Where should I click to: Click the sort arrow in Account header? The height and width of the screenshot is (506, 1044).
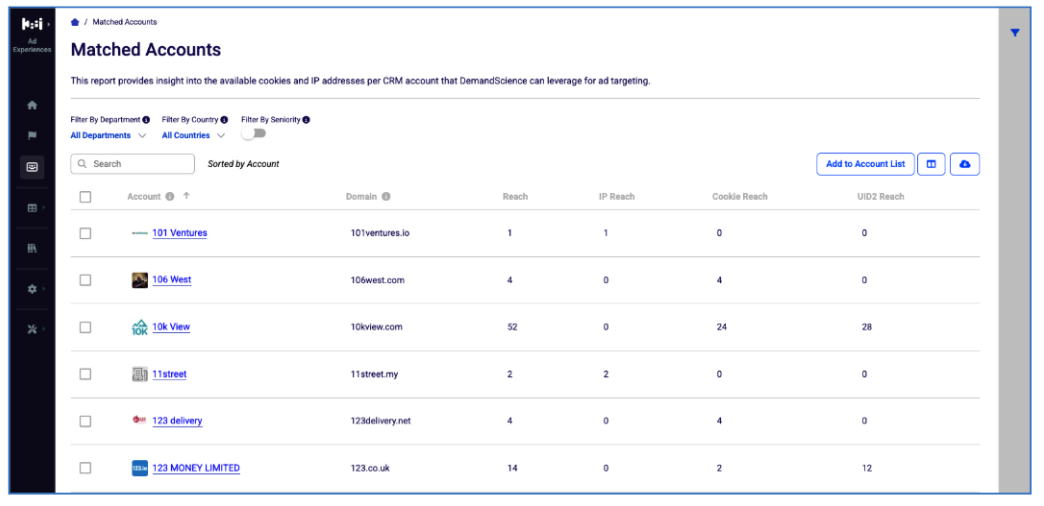click(186, 196)
